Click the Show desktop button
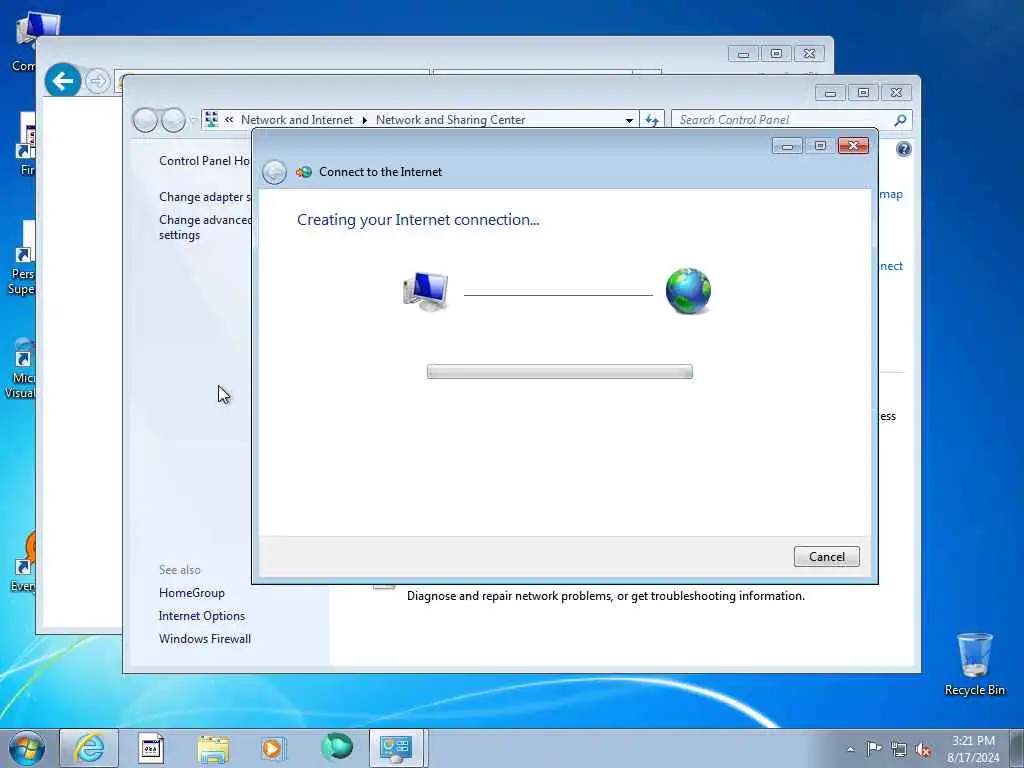 tap(1017, 748)
